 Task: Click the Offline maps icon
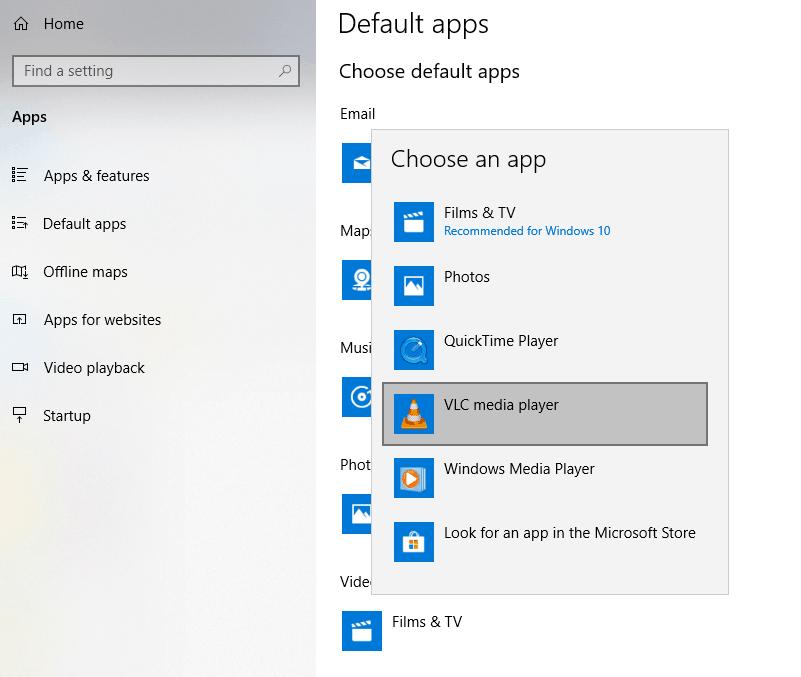[x=19, y=271]
